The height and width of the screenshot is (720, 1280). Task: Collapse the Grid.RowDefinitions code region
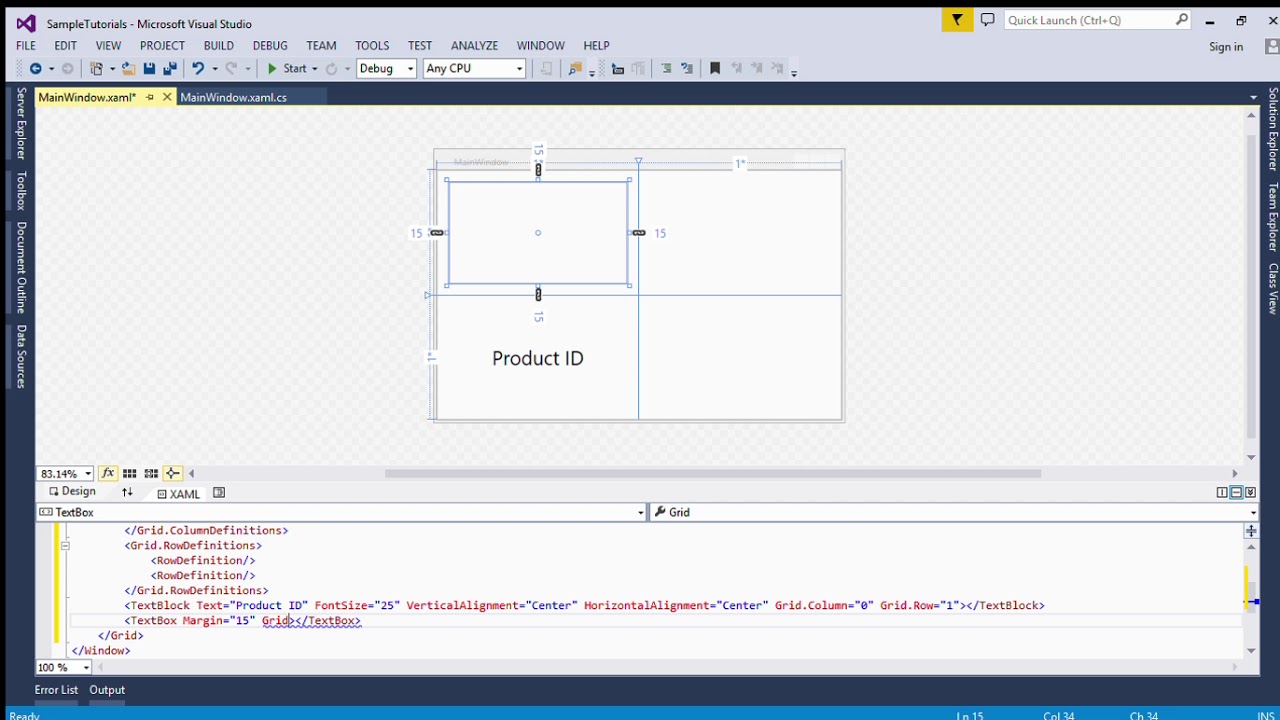(65, 546)
